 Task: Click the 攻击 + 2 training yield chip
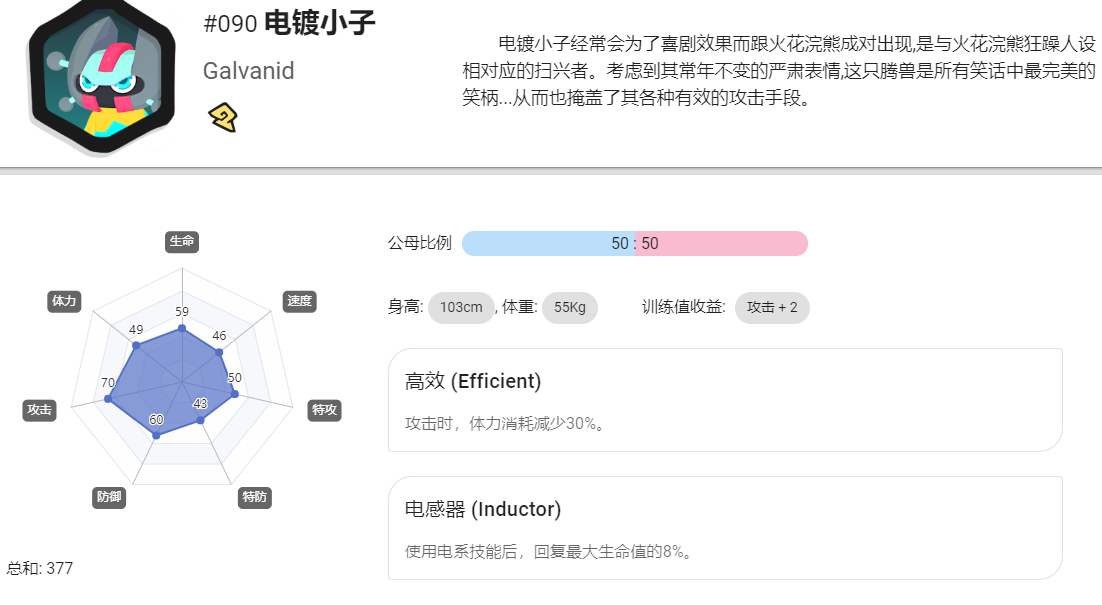coord(772,307)
